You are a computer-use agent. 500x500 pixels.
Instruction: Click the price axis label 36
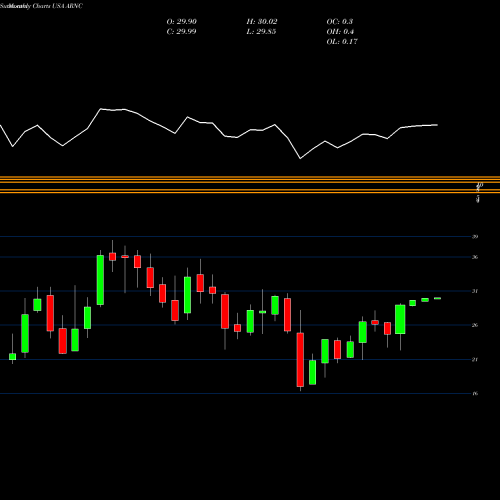(475, 257)
